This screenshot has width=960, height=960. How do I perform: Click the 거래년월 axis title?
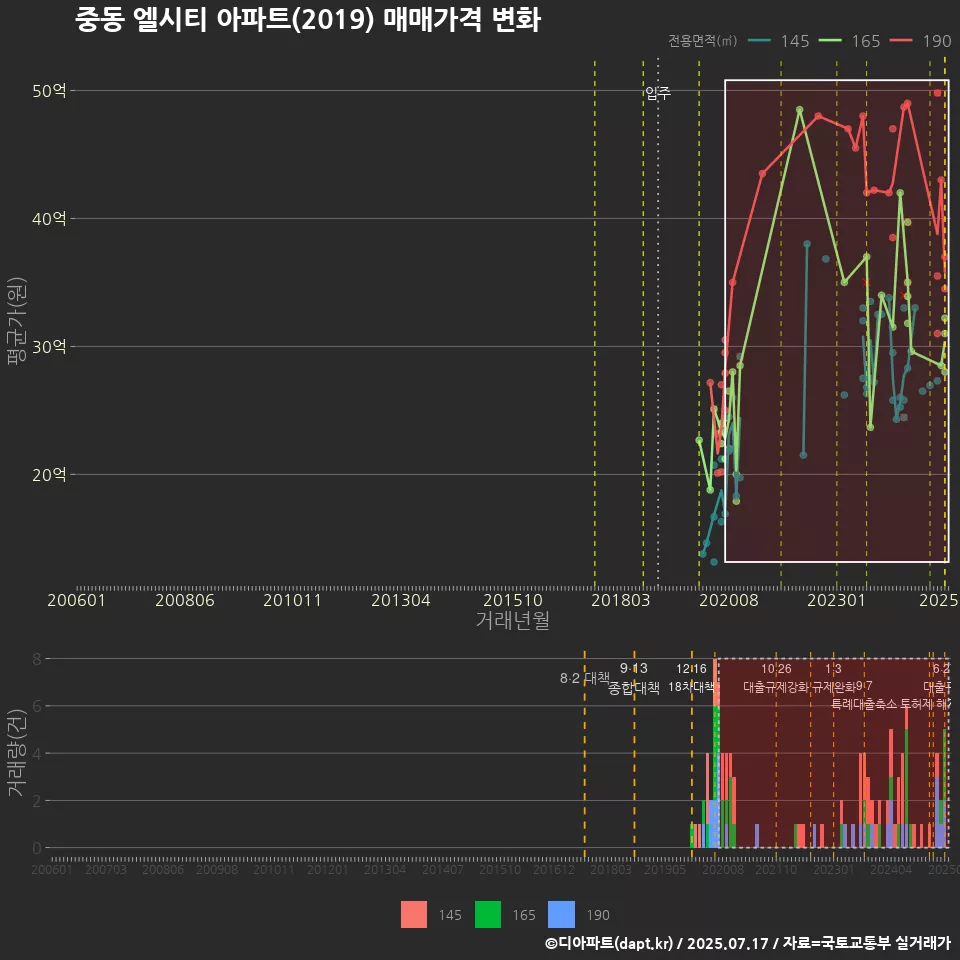[x=512, y=620]
